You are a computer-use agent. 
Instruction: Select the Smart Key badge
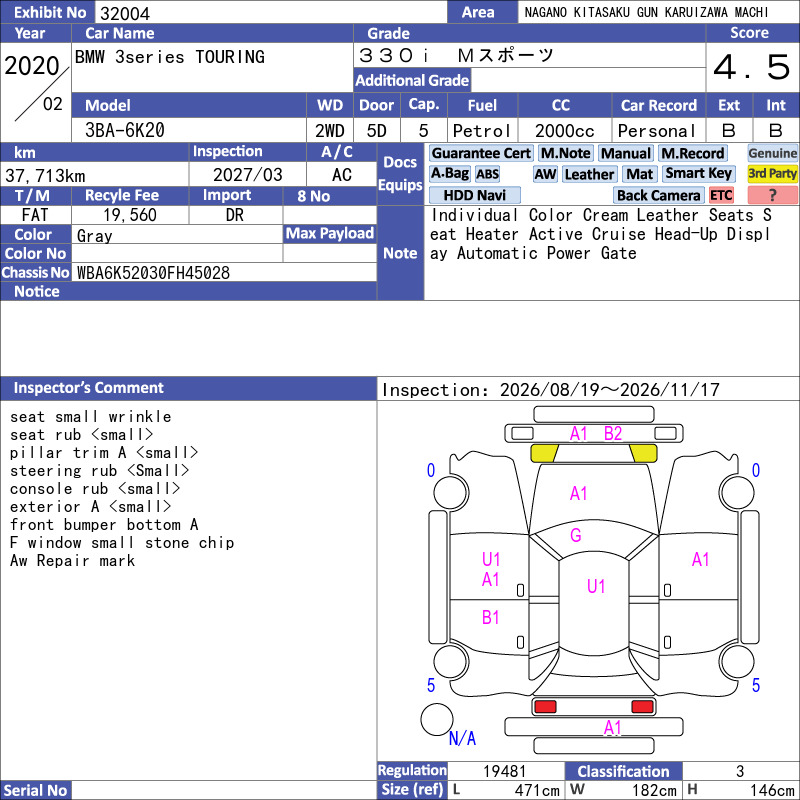pos(698,173)
